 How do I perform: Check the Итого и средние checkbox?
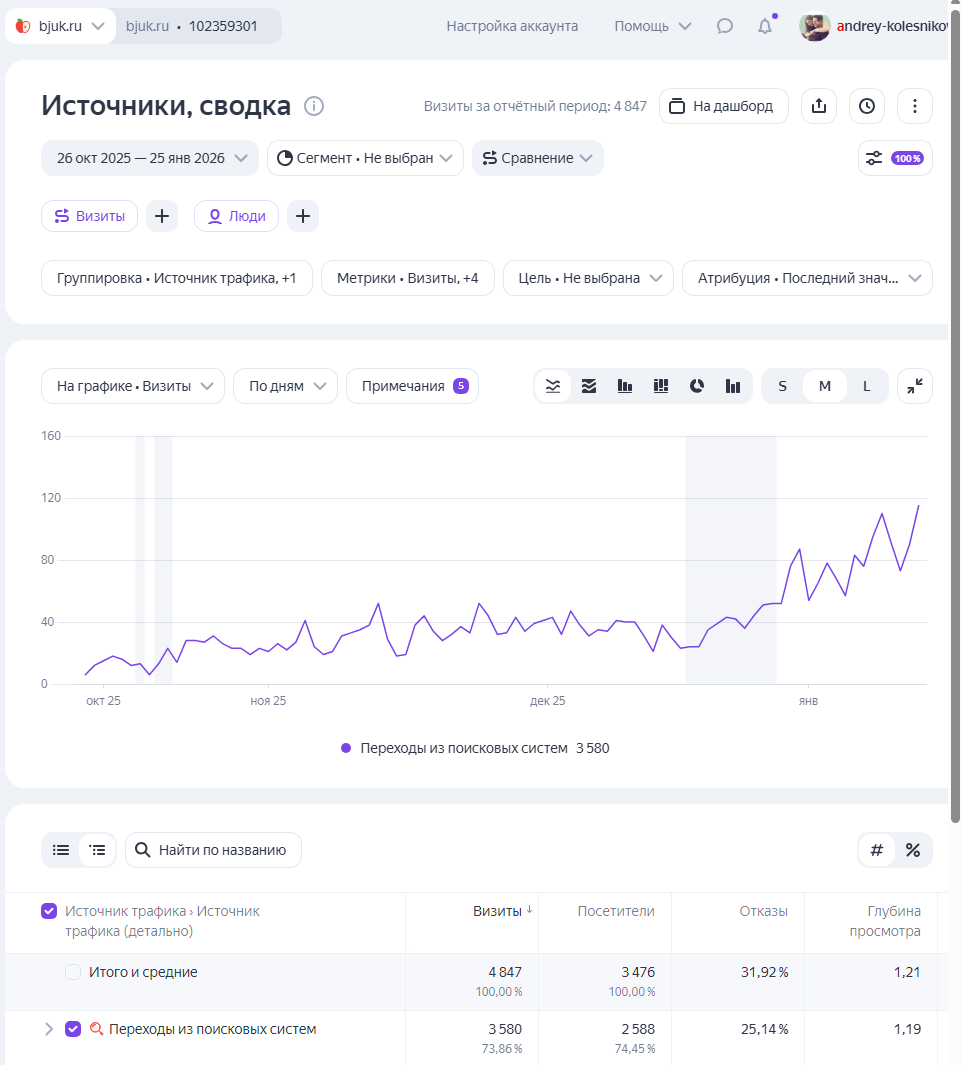73,972
